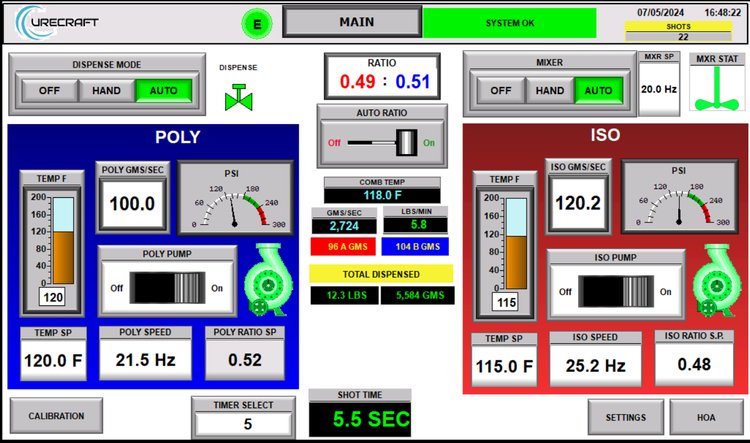Screen dimensions: 750x443
Task: Click the POLY GMS/SEC value 100.0
Action: (132, 203)
